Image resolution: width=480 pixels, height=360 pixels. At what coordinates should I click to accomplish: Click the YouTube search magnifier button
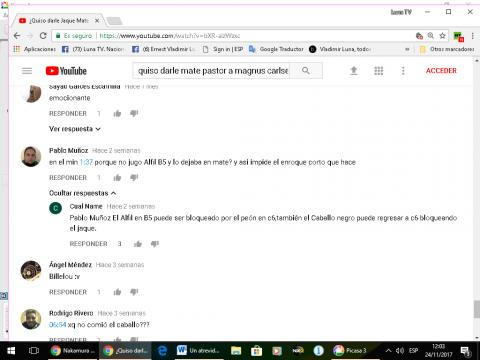pyautogui.click(x=306, y=71)
